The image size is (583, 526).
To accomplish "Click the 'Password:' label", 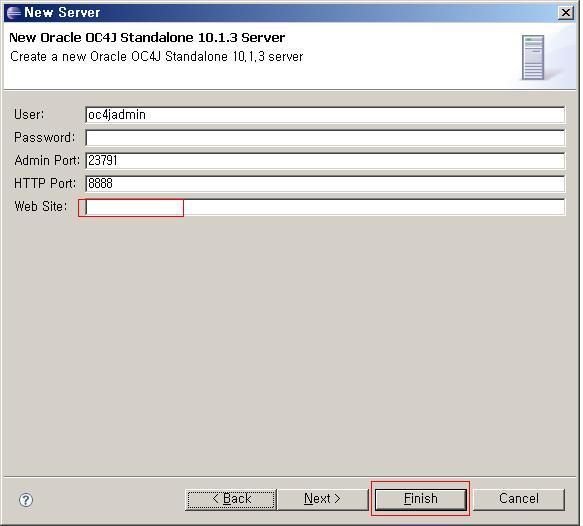I will tap(45, 137).
